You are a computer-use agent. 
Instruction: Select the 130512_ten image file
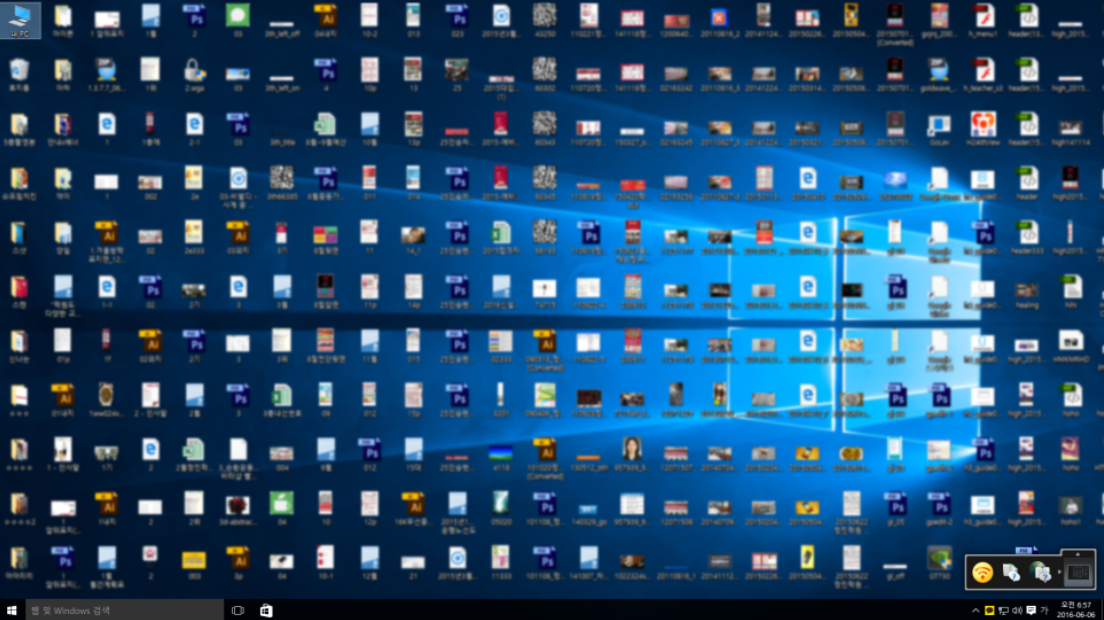[x=588, y=462]
